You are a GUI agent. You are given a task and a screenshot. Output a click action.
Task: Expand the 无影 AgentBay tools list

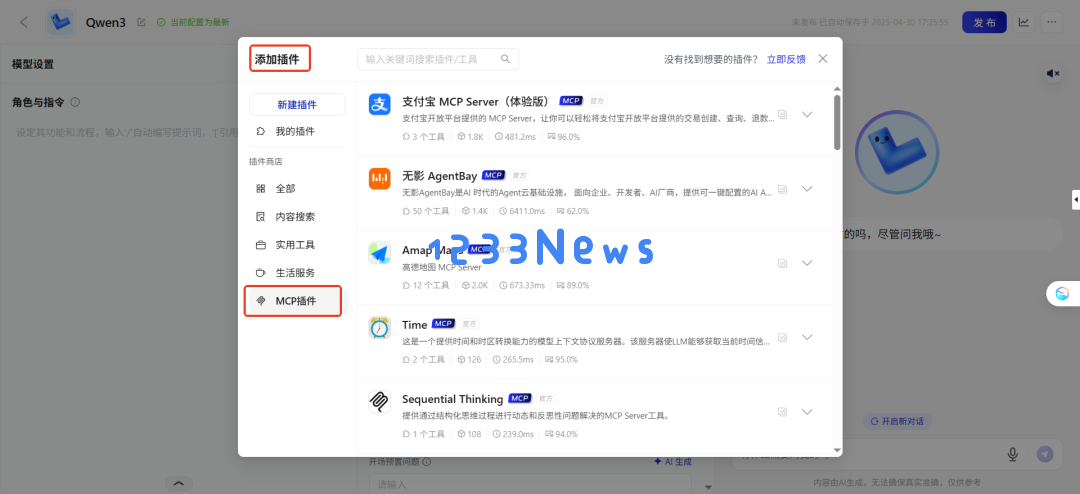[x=807, y=189]
